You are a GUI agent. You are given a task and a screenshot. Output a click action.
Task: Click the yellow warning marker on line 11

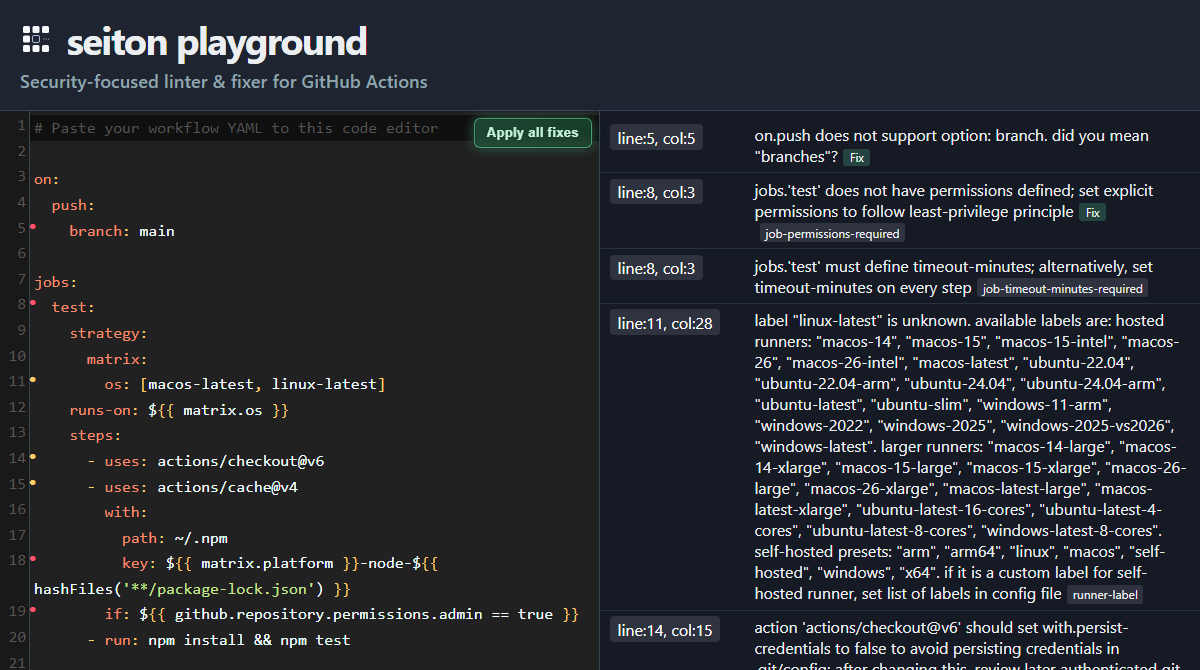coord(32,380)
